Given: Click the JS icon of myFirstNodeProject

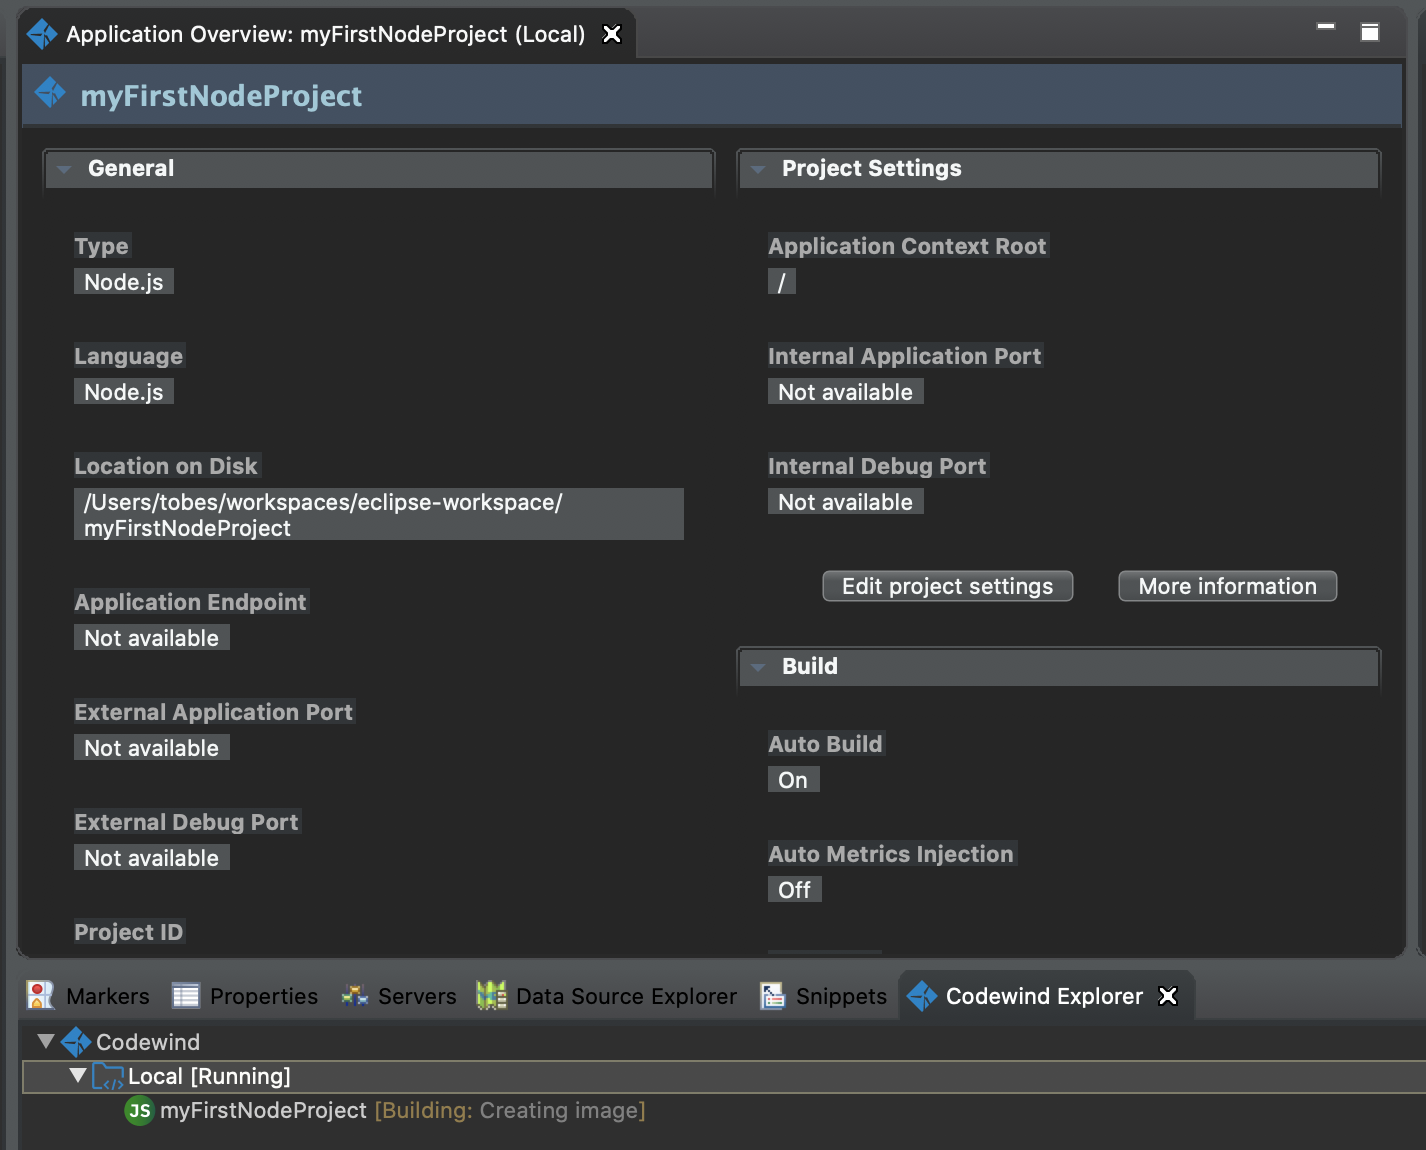Looking at the screenshot, I should (x=139, y=1110).
